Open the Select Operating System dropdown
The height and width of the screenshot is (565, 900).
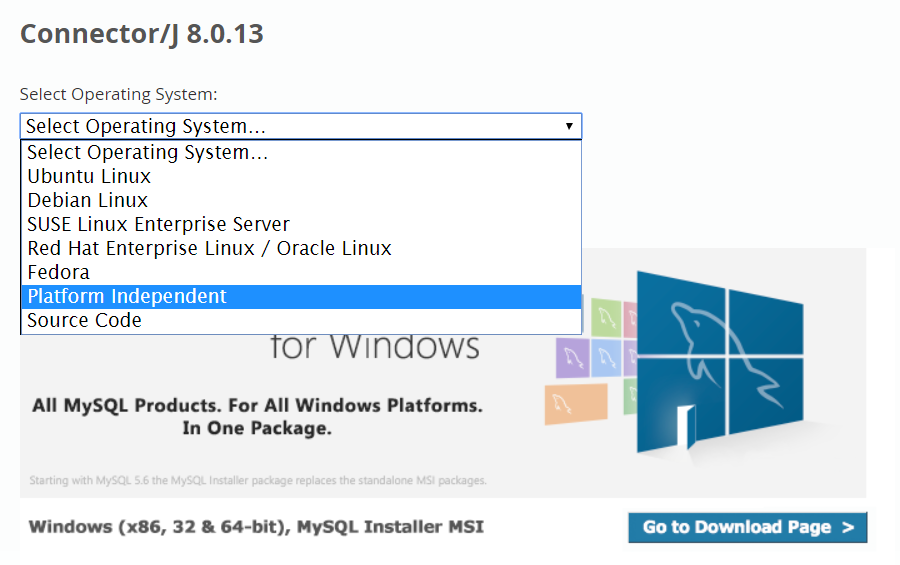pos(301,126)
